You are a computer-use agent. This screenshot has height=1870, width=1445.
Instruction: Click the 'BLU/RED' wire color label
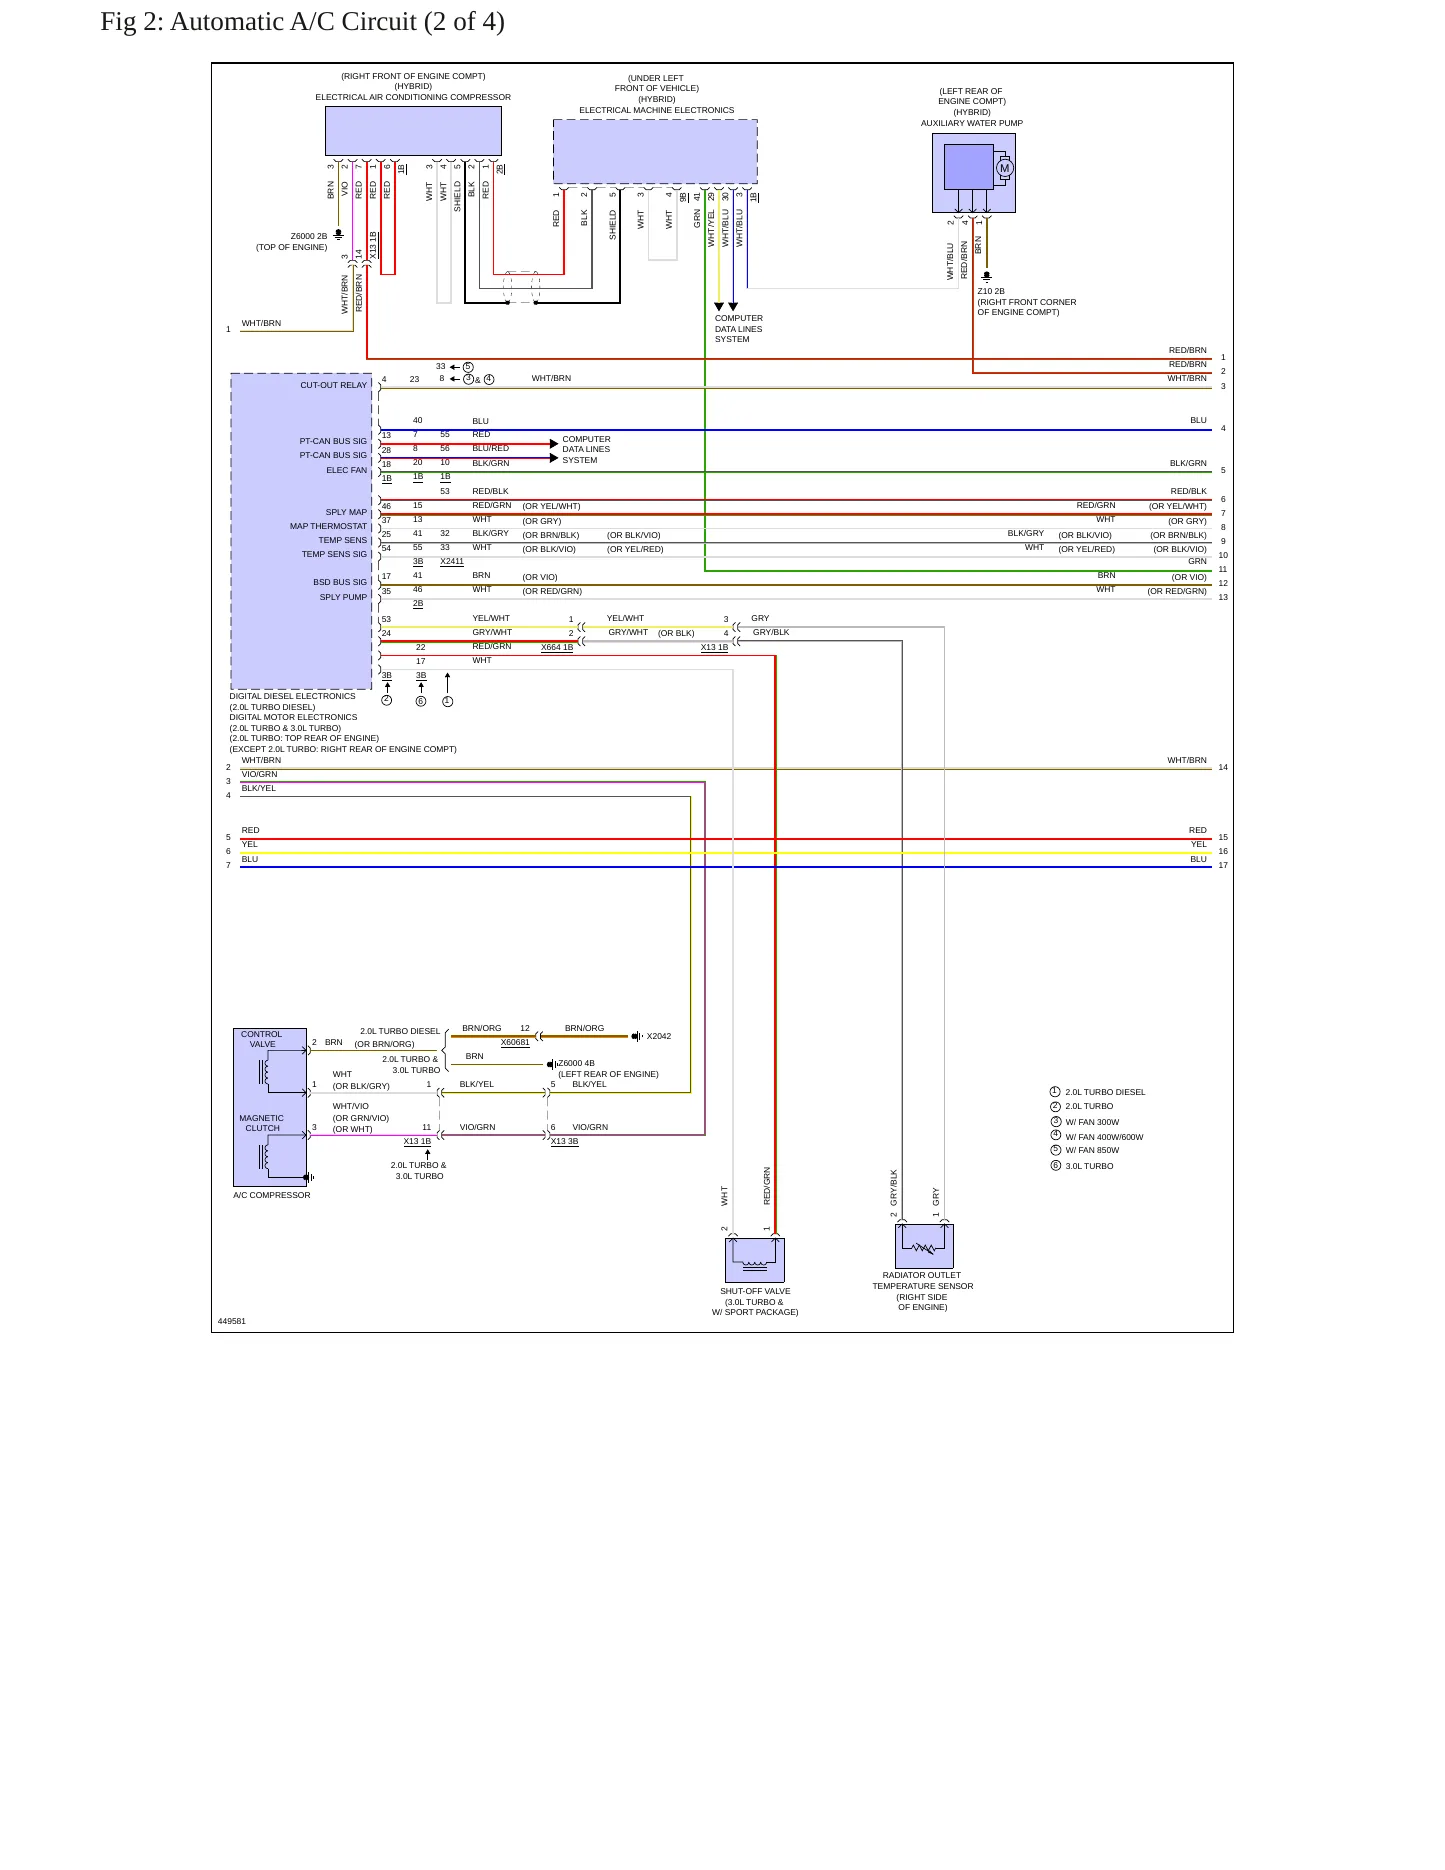(x=490, y=449)
